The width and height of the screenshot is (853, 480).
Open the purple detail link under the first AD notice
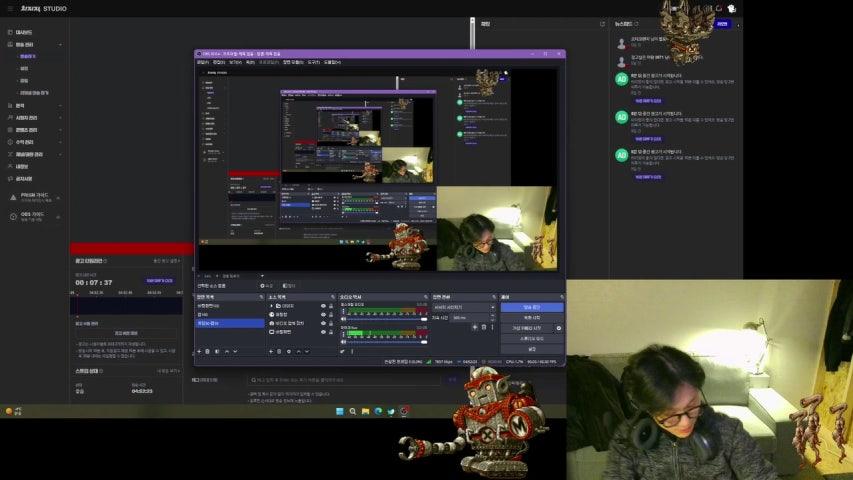(648, 101)
